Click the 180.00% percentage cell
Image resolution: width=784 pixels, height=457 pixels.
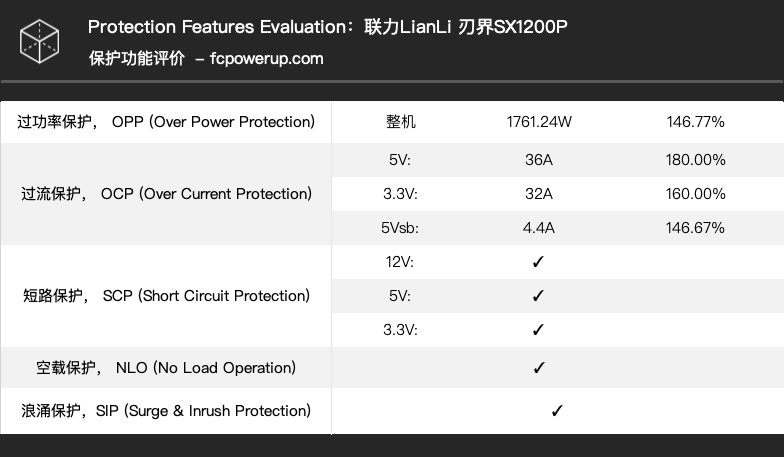click(695, 160)
